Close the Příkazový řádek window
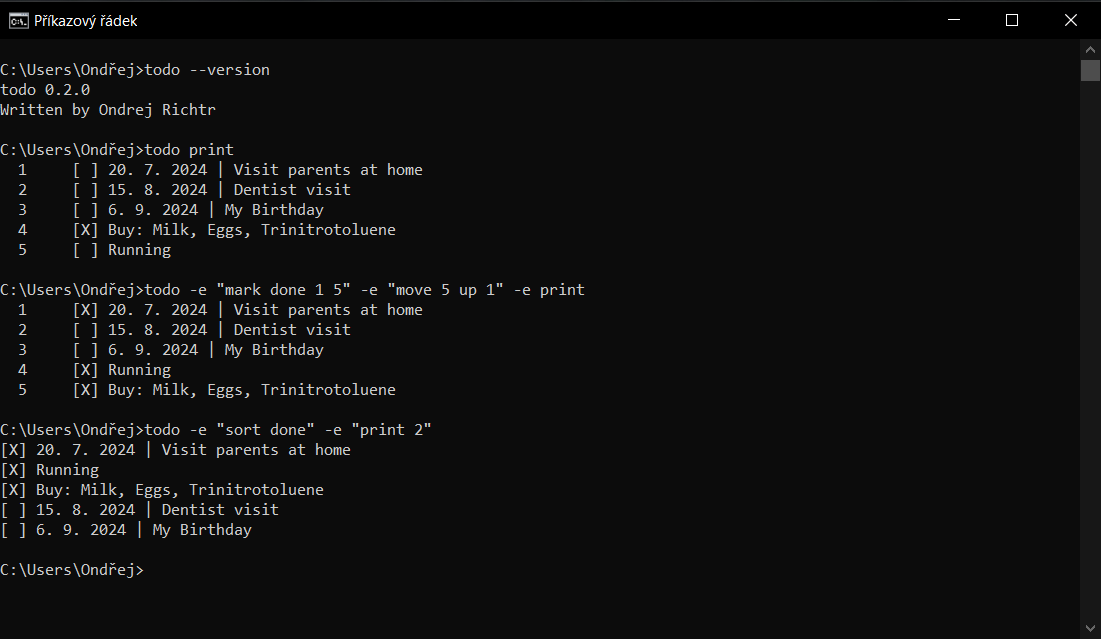The width and height of the screenshot is (1101, 639). pos(1070,20)
